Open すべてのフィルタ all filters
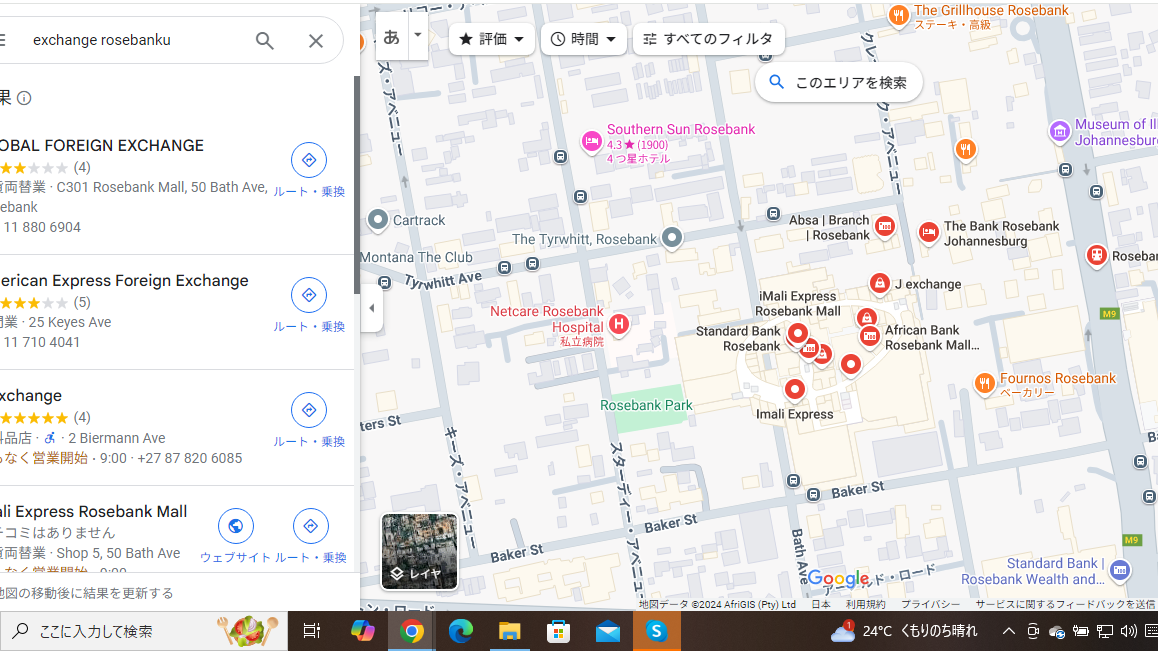This screenshot has width=1158, height=651. 708,39
